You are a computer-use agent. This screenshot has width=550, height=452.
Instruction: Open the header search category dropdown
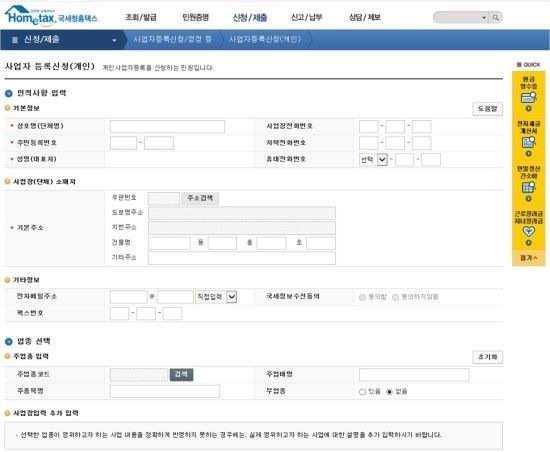(x=484, y=18)
